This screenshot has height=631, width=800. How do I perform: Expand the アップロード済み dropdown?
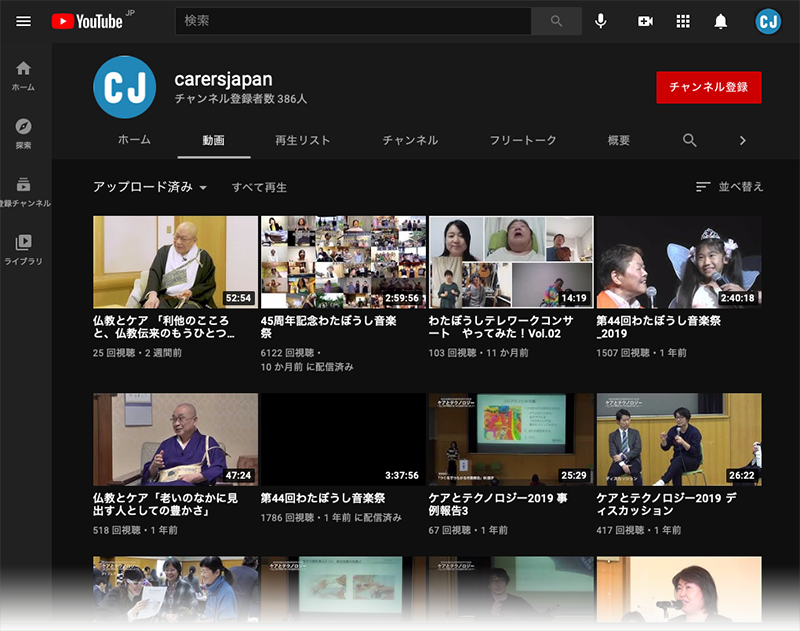[150, 187]
